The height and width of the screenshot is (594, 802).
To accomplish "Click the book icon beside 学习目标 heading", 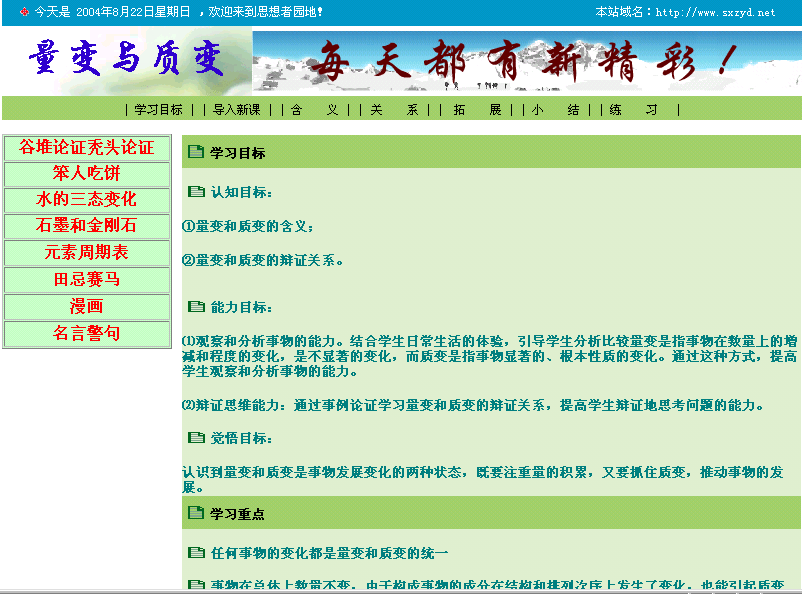I will [x=196, y=152].
